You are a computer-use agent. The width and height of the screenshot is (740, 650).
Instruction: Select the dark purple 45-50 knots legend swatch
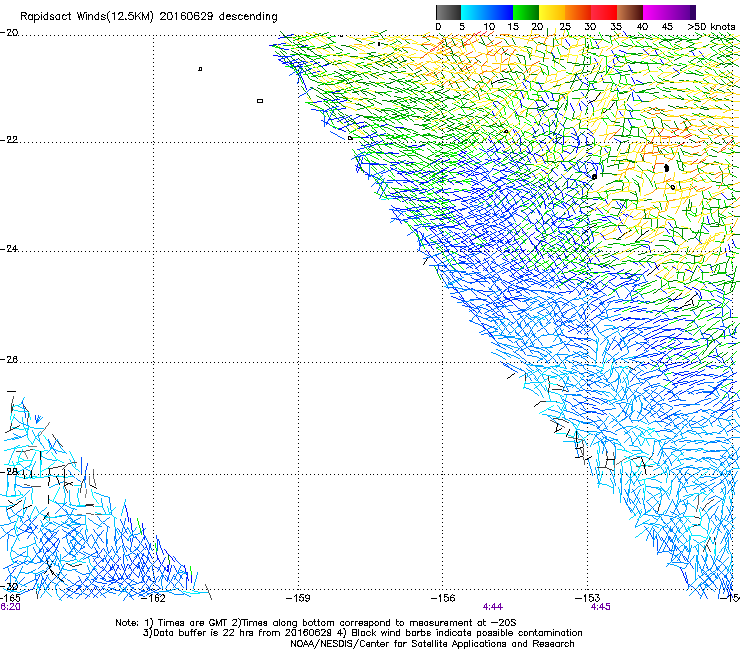pyautogui.click(x=682, y=12)
